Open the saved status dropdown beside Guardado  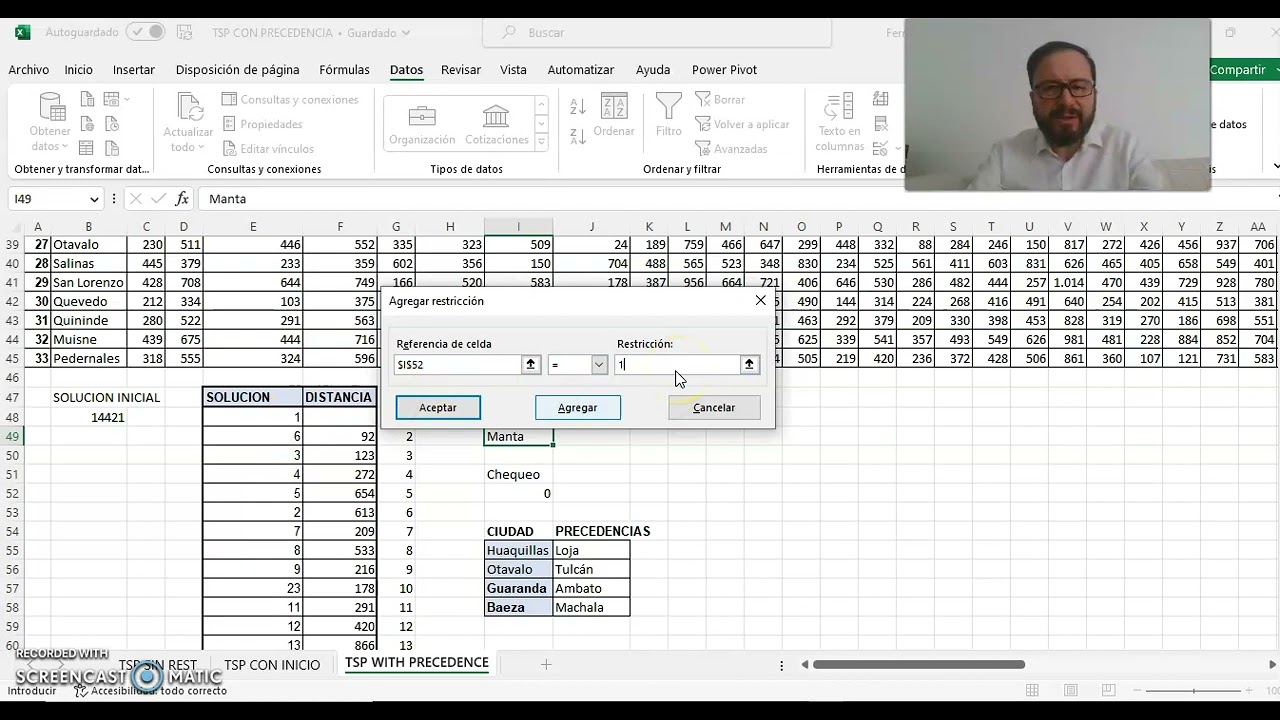click(406, 33)
